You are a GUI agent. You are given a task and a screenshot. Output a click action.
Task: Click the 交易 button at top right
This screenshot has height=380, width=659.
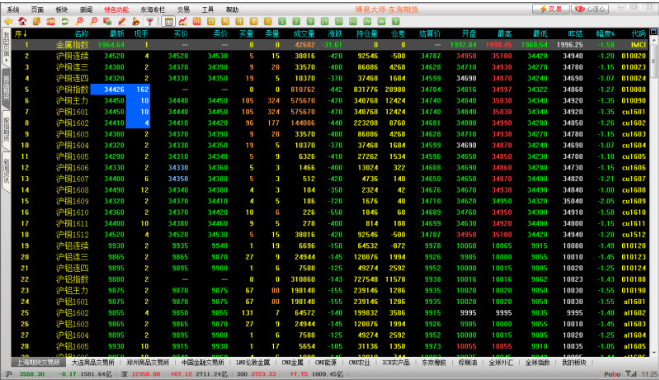click(551, 9)
